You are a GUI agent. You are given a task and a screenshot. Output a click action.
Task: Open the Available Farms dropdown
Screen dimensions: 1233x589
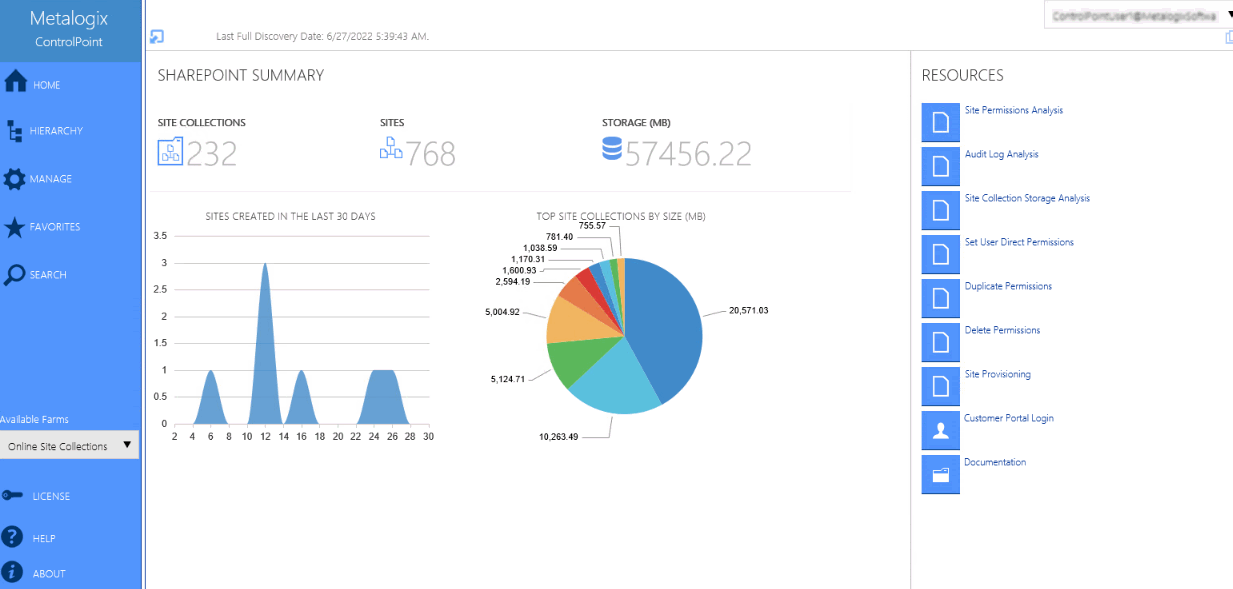point(68,445)
